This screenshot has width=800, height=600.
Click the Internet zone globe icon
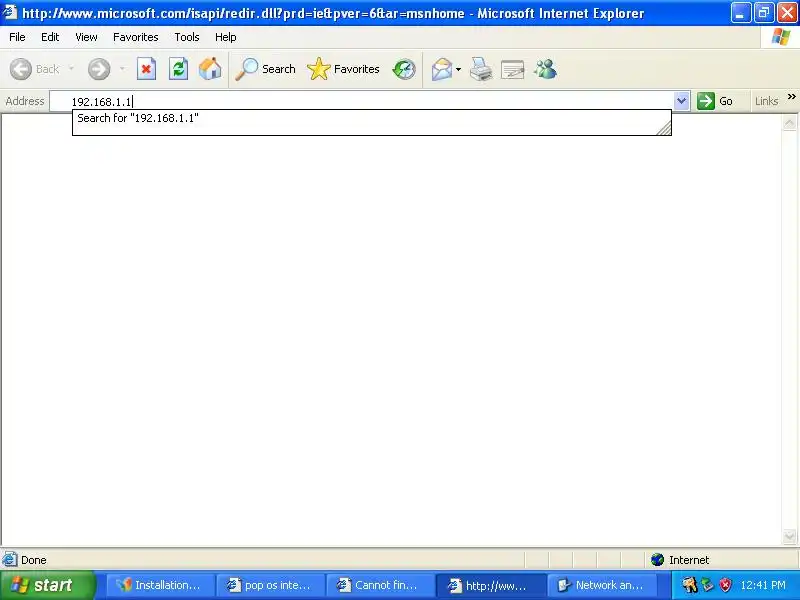pos(658,560)
